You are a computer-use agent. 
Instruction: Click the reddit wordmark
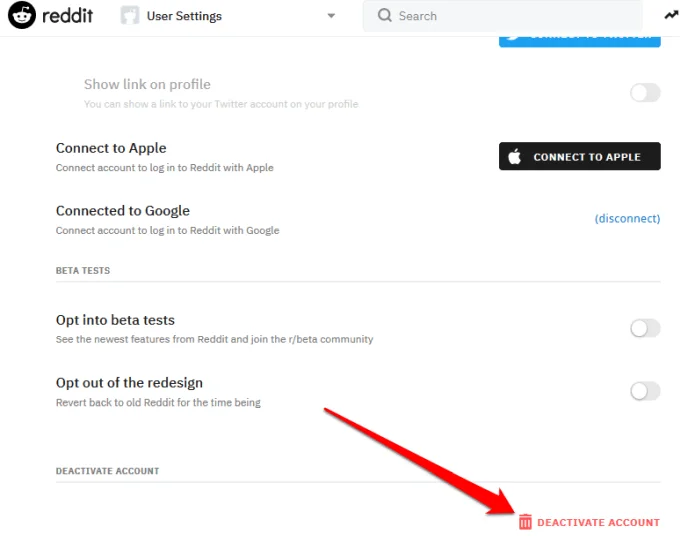pyautogui.click(x=67, y=16)
